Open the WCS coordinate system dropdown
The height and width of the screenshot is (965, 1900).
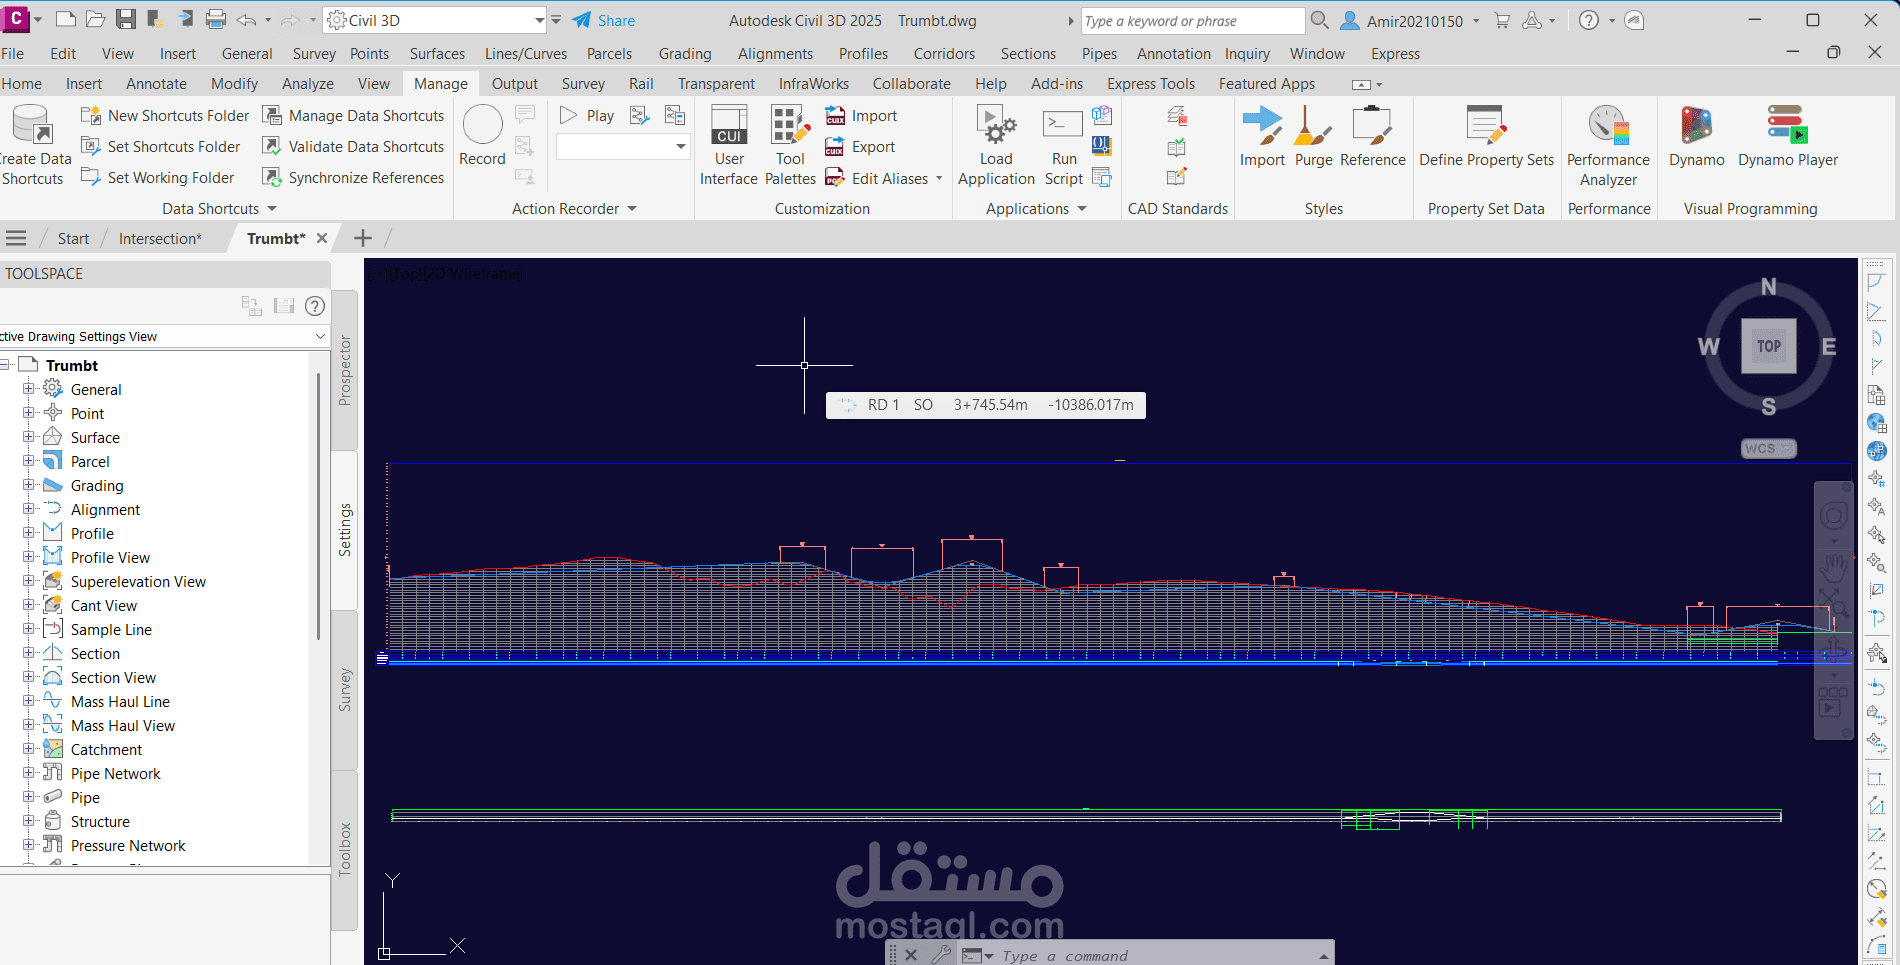coord(1768,448)
